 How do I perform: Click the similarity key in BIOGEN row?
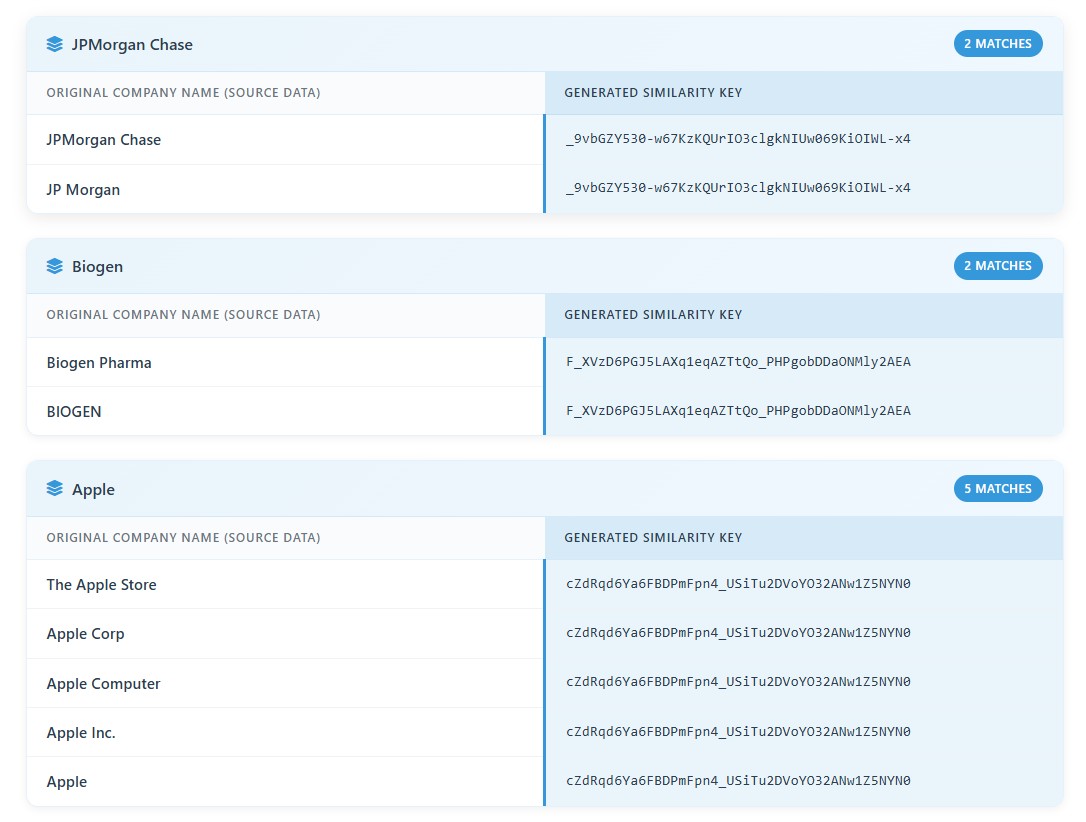(x=738, y=411)
